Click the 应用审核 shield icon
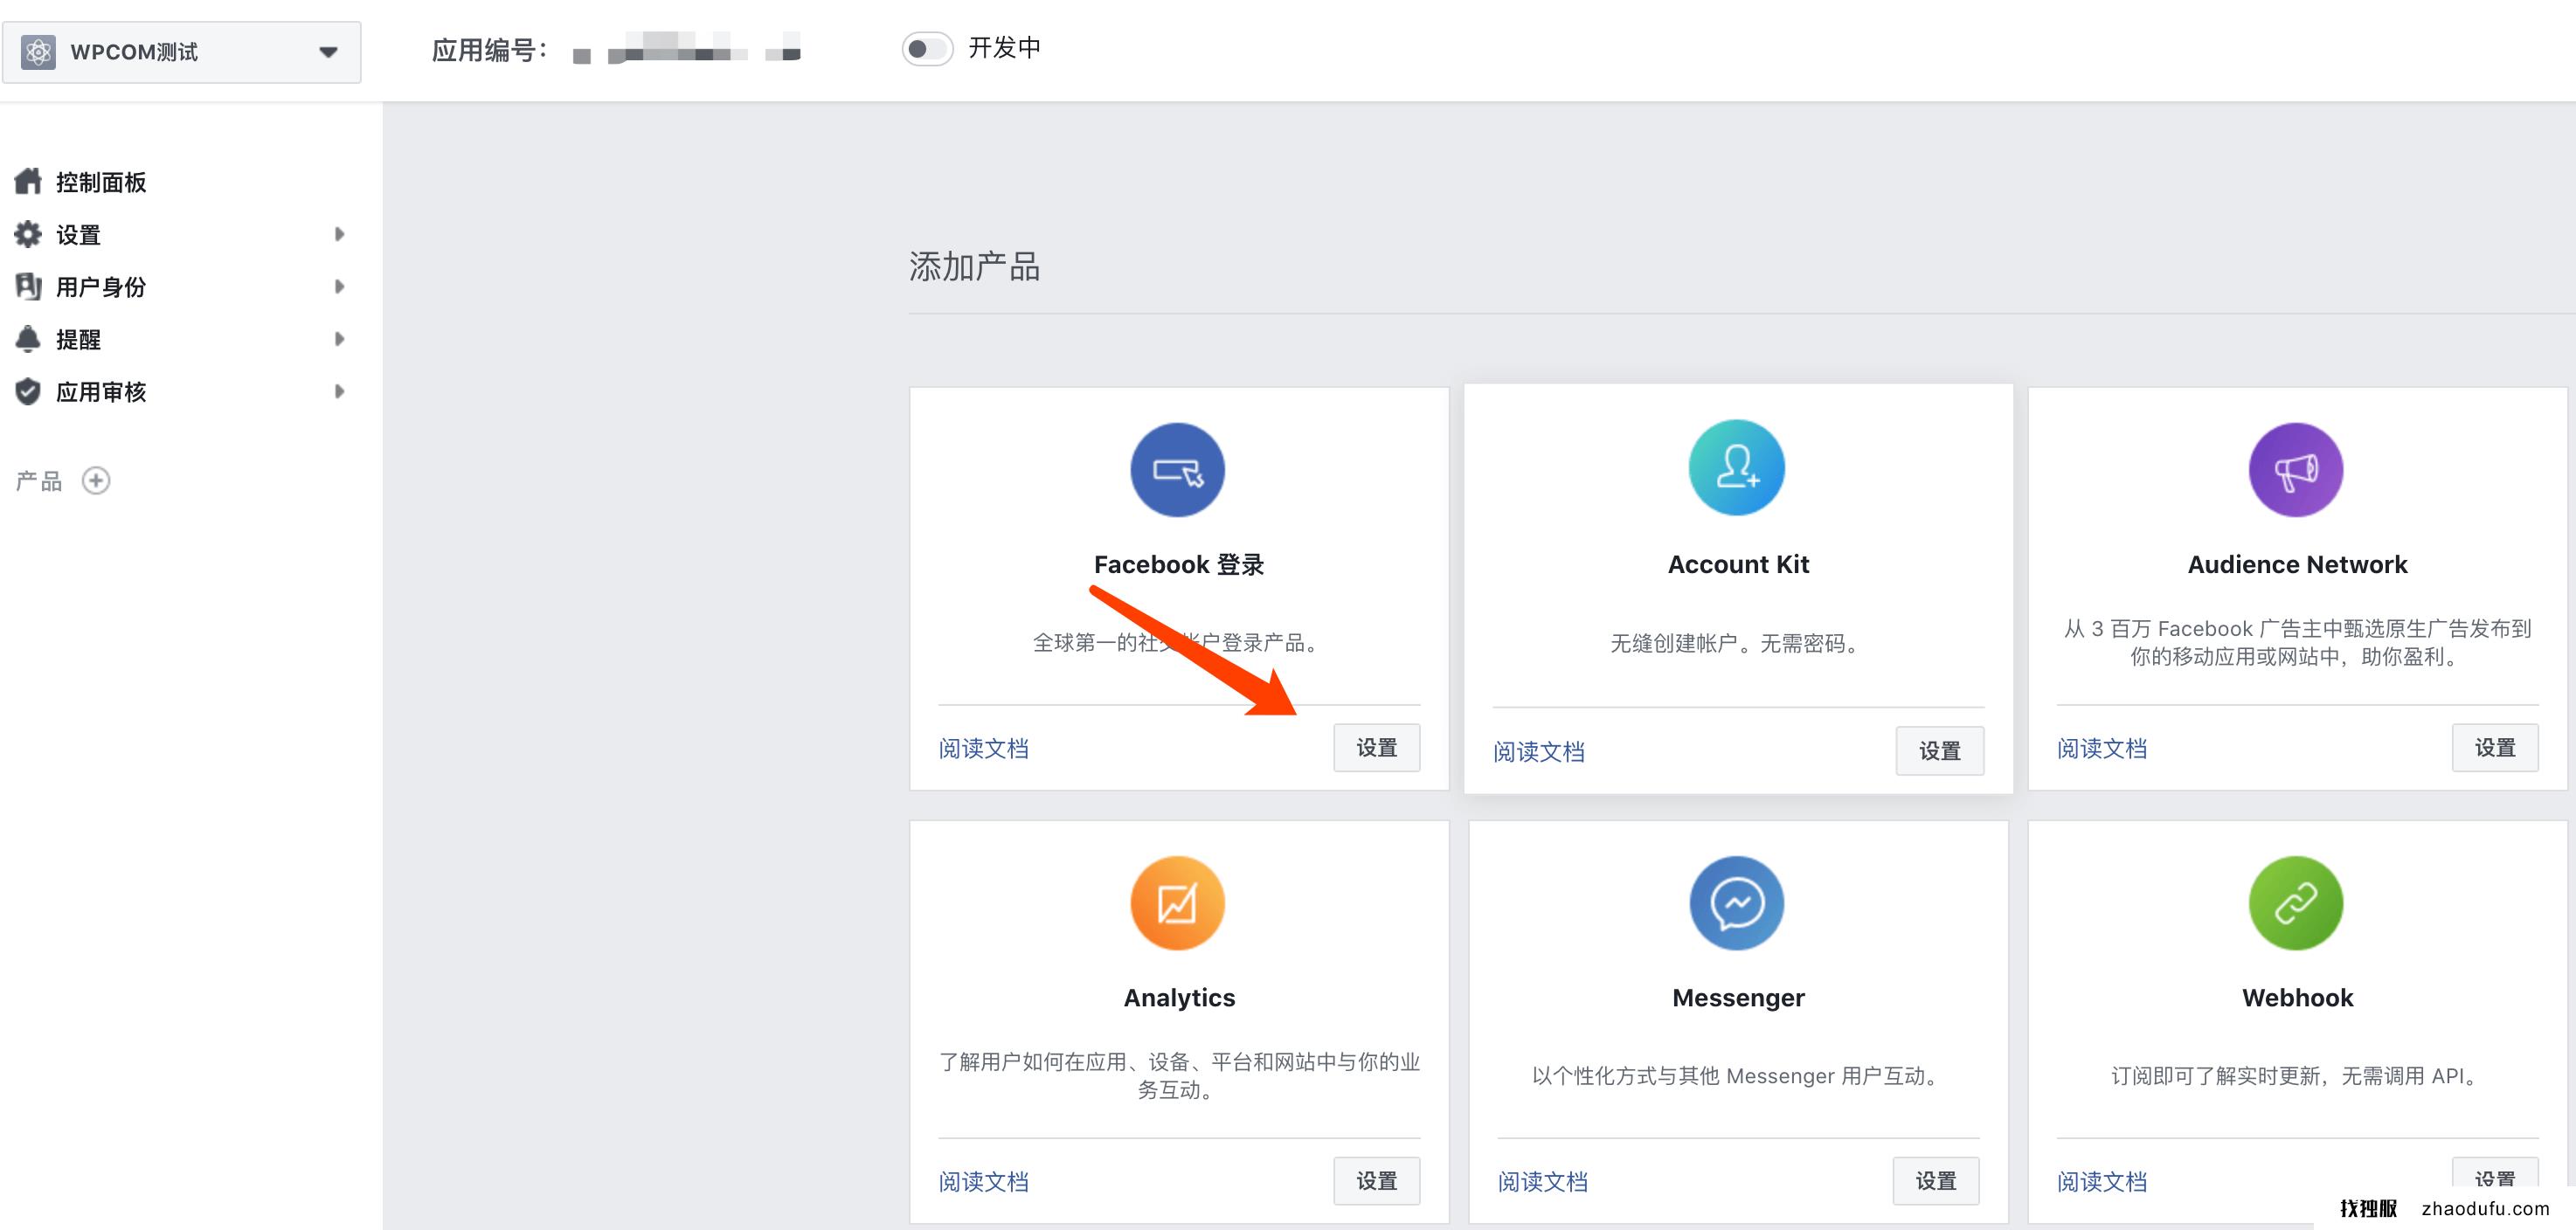 (x=28, y=391)
